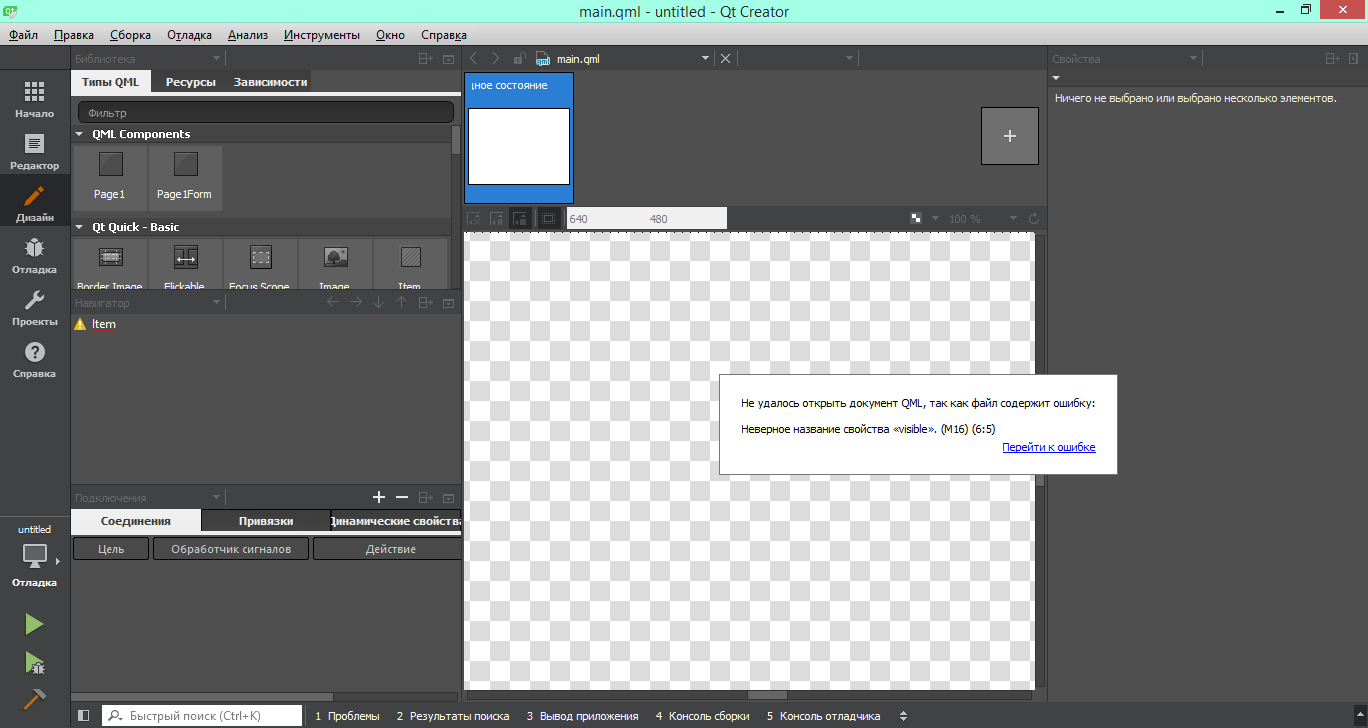The height and width of the screenshot is (728, 1368).
Task: Move navigator item up arrow
Action: (402, 302)
